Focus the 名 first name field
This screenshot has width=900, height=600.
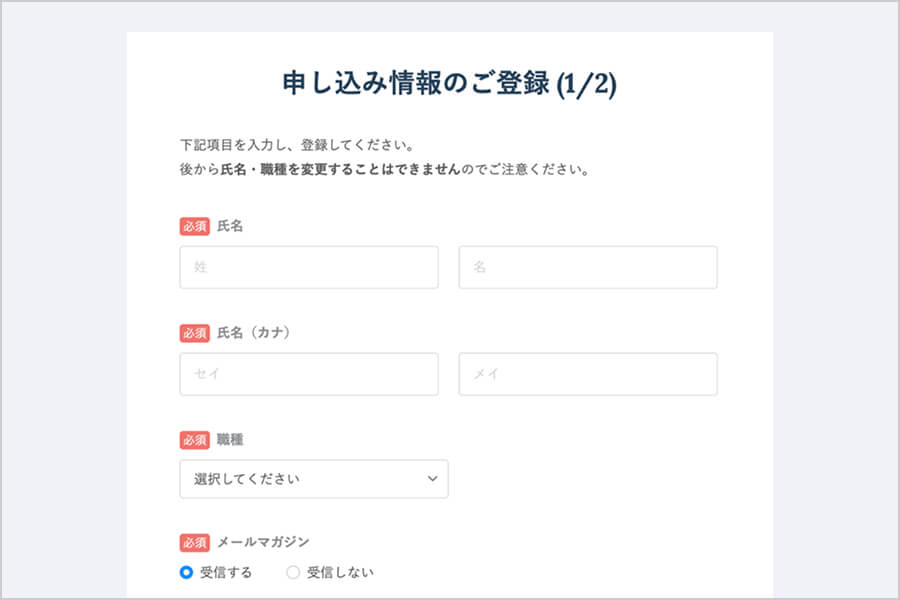pos(587,268)
